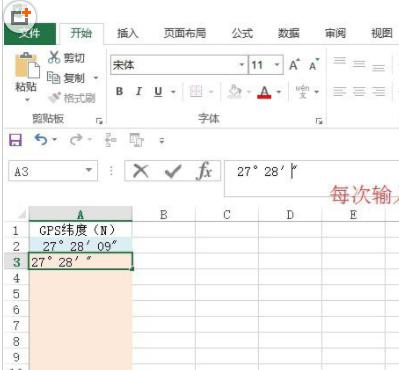Open Insert Function fx icon
399x370 pixels.
click(204, 171)
